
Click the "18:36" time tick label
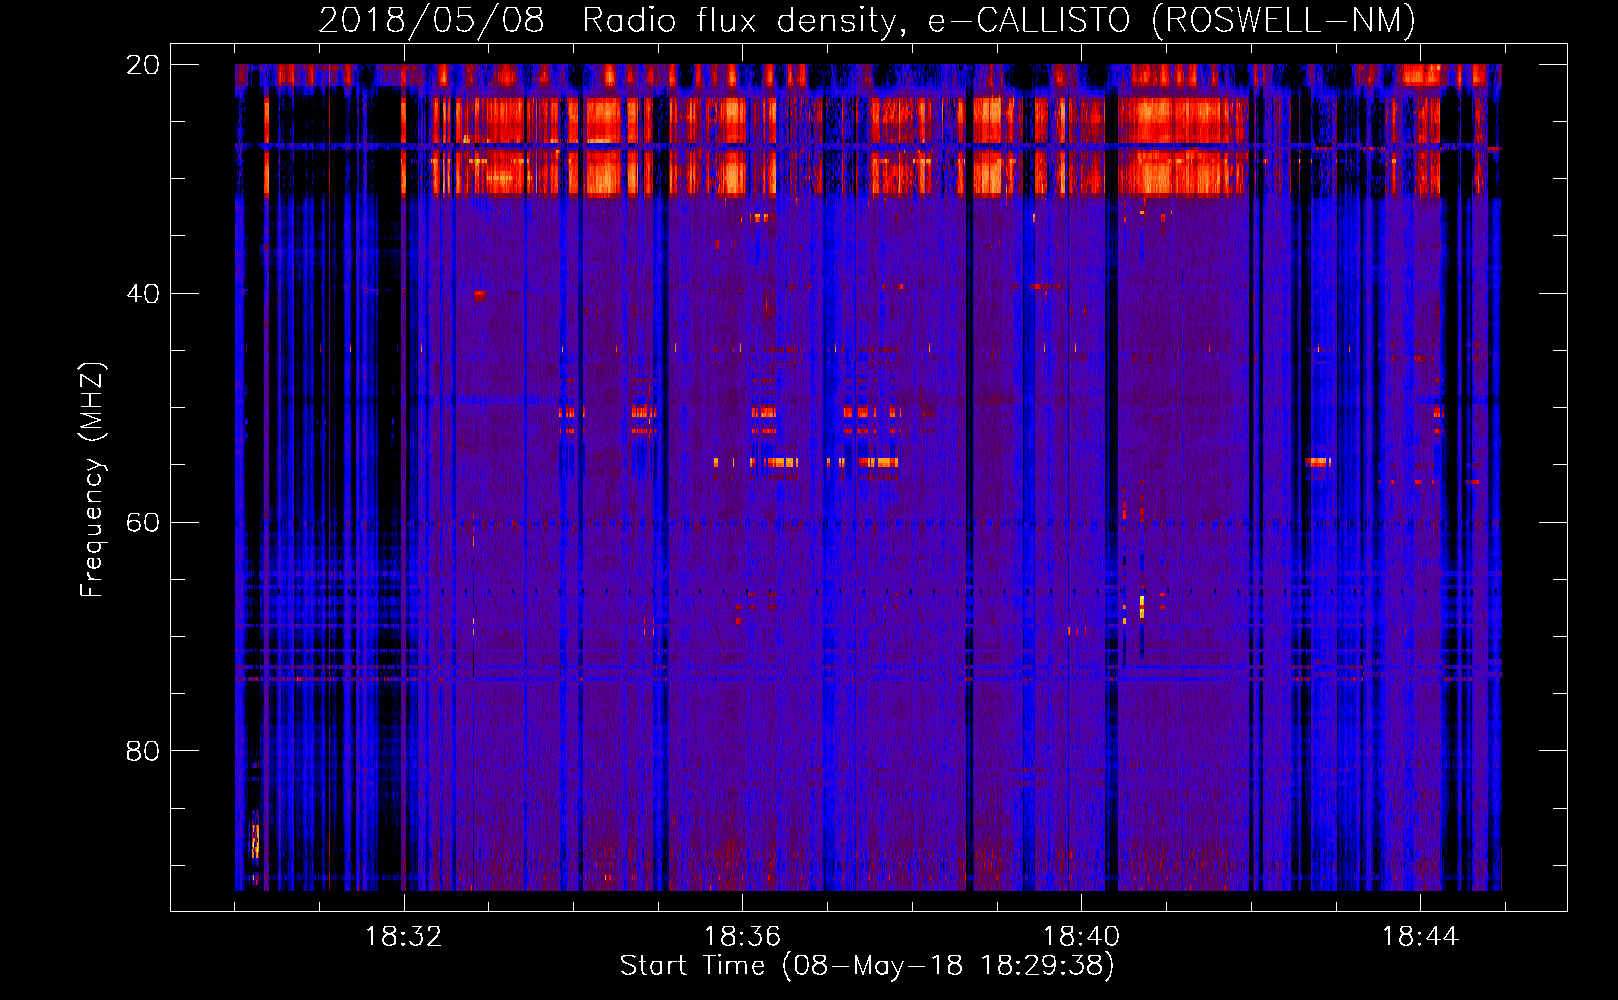click(x=742, y=937)
